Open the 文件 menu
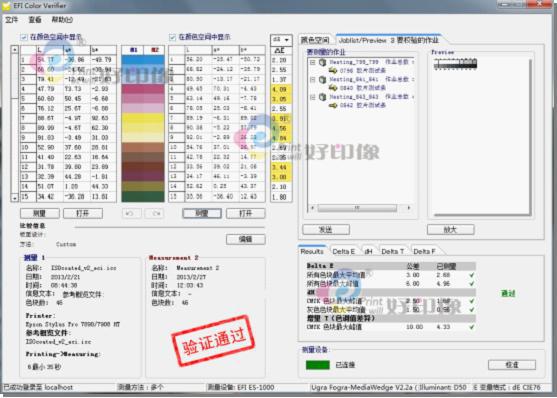The image size is (557, 398). [x=11, y=20]
